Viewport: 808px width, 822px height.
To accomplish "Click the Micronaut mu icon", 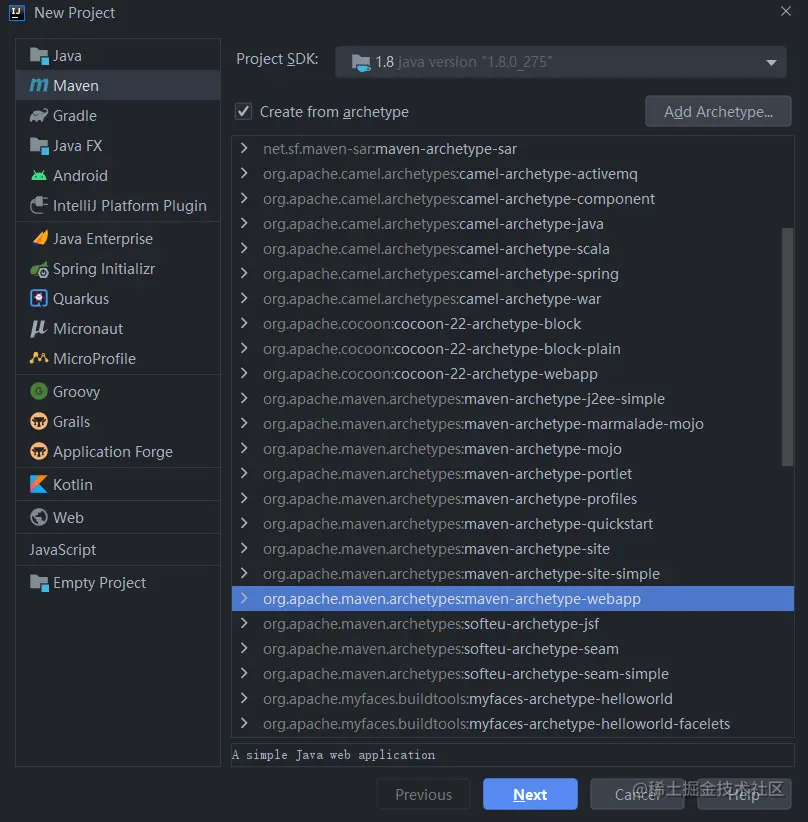I will tap(39, 329).
